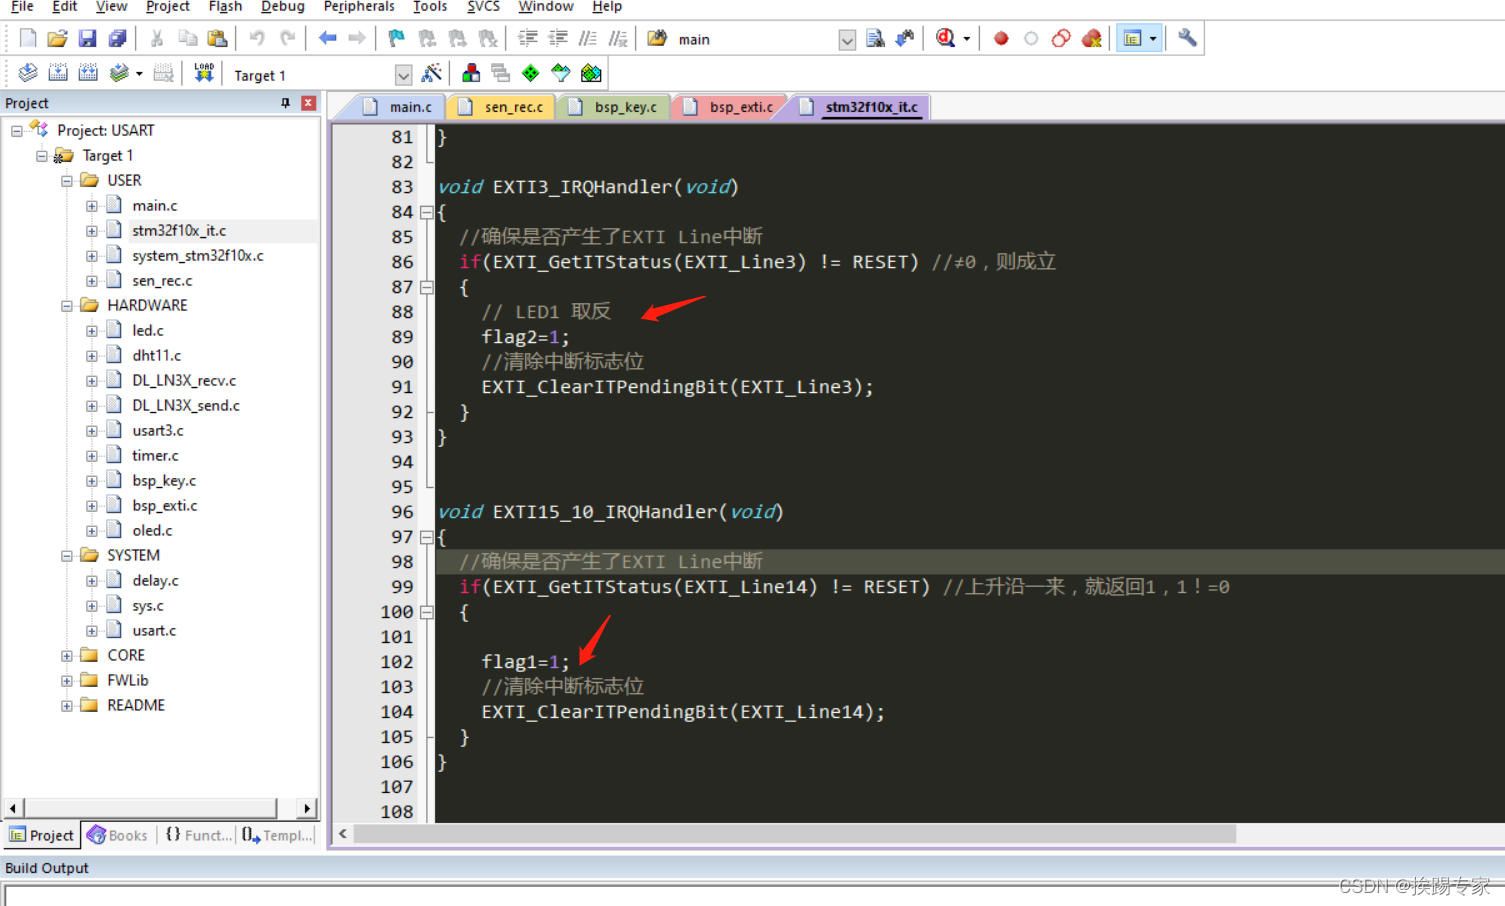Save the current file
The image size is (1505, 906).
click(x=88, y=39)
